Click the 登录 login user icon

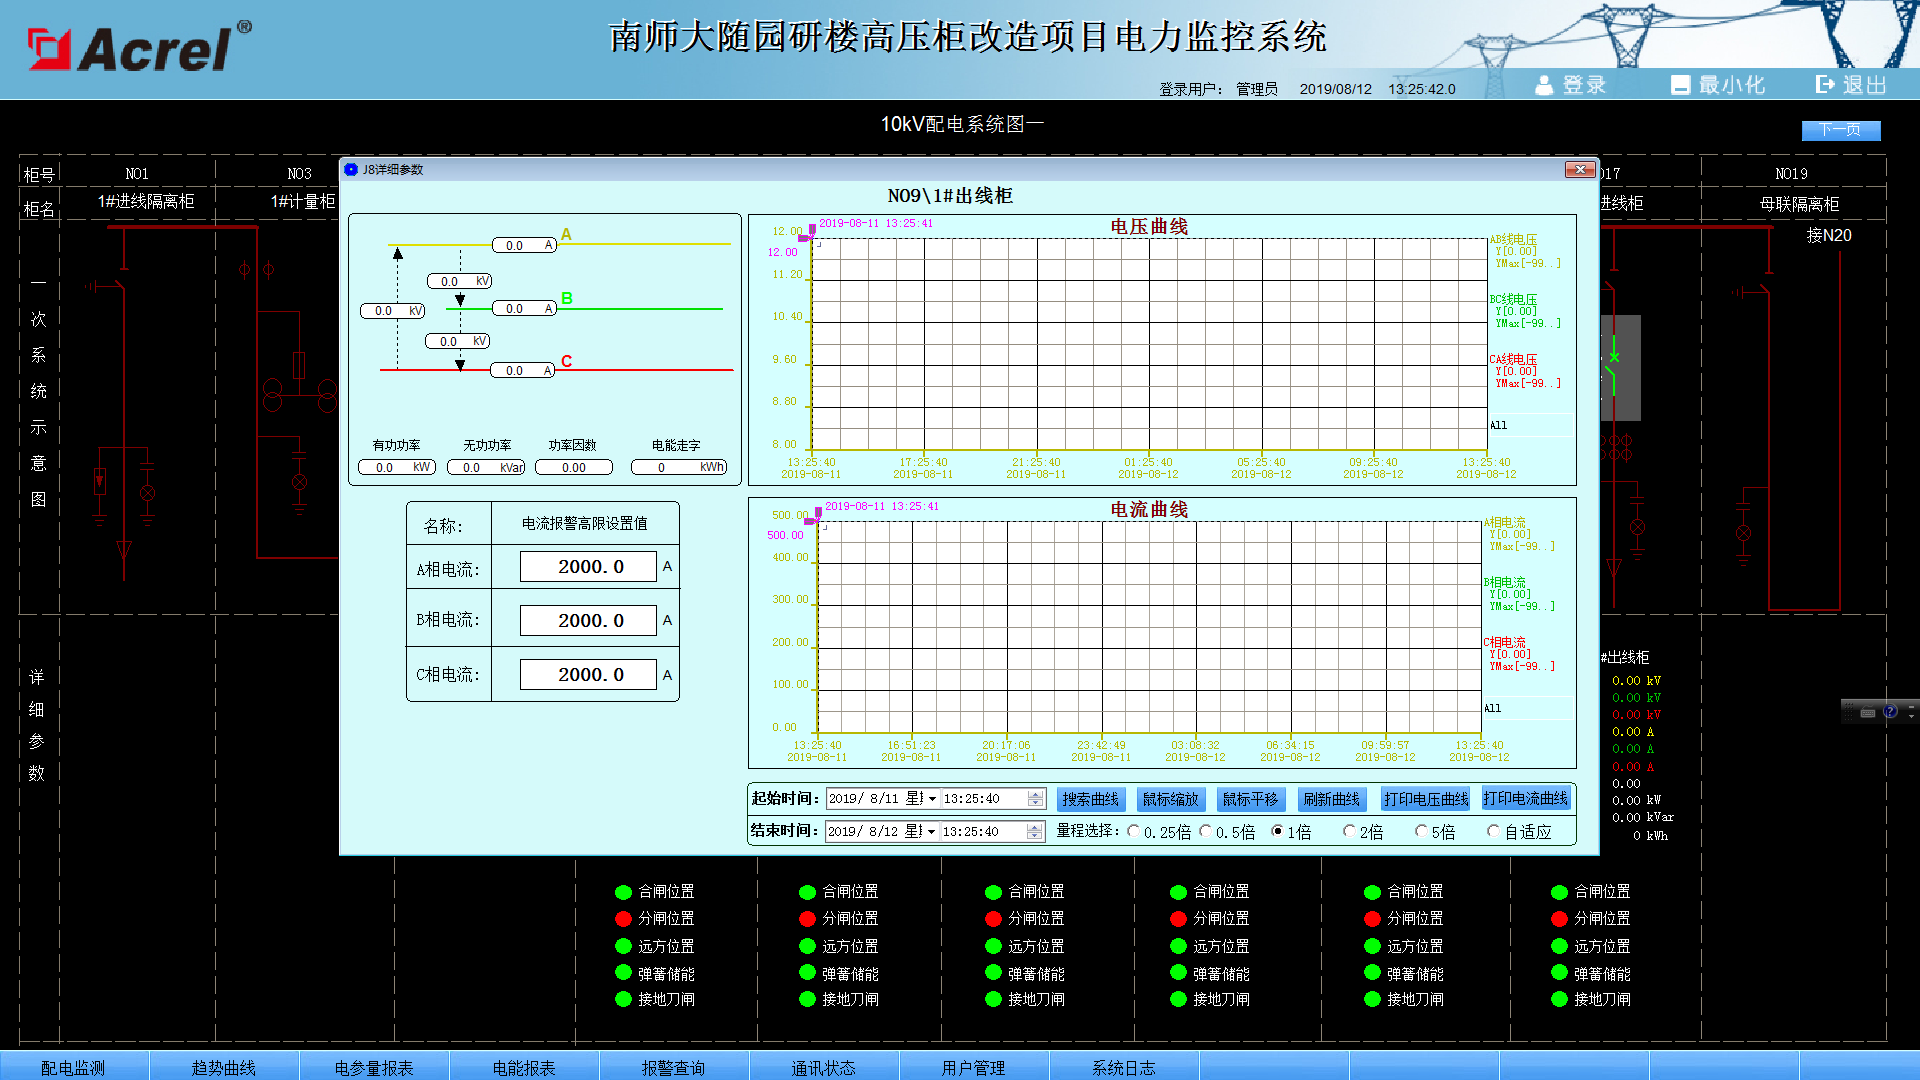pos(1544,85)
